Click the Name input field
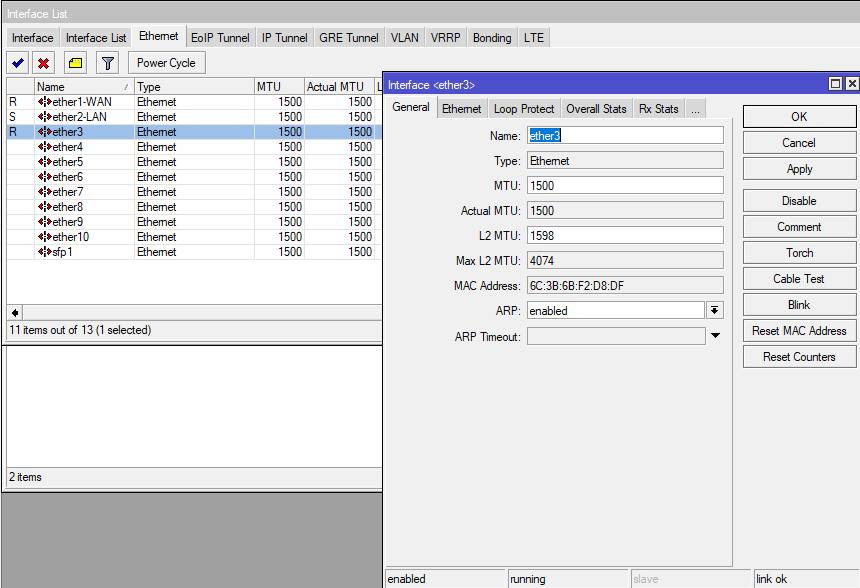The image size is (860, 588). (625, 135)
